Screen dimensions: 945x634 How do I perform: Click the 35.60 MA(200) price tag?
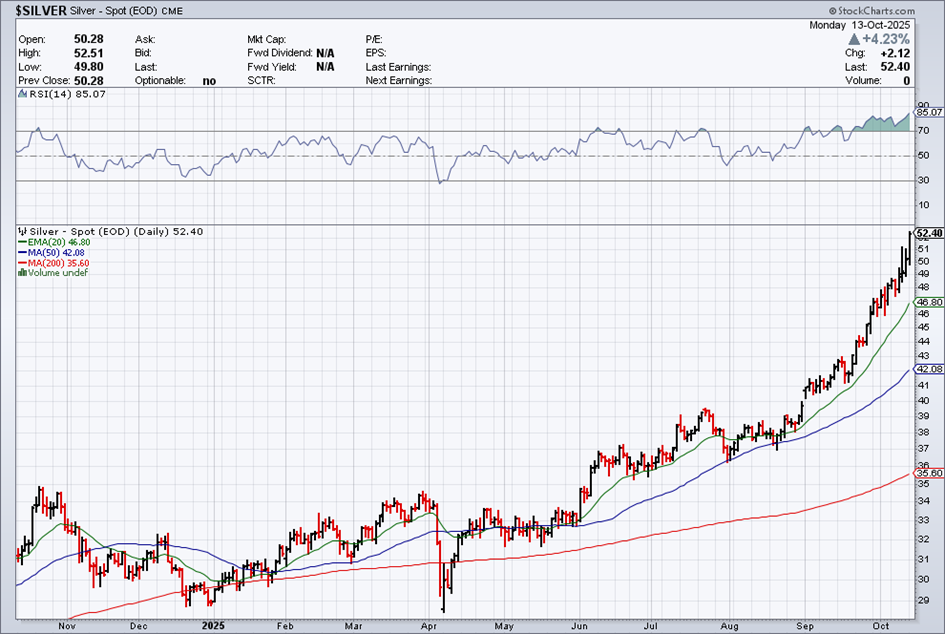click(x=929, y=473)
